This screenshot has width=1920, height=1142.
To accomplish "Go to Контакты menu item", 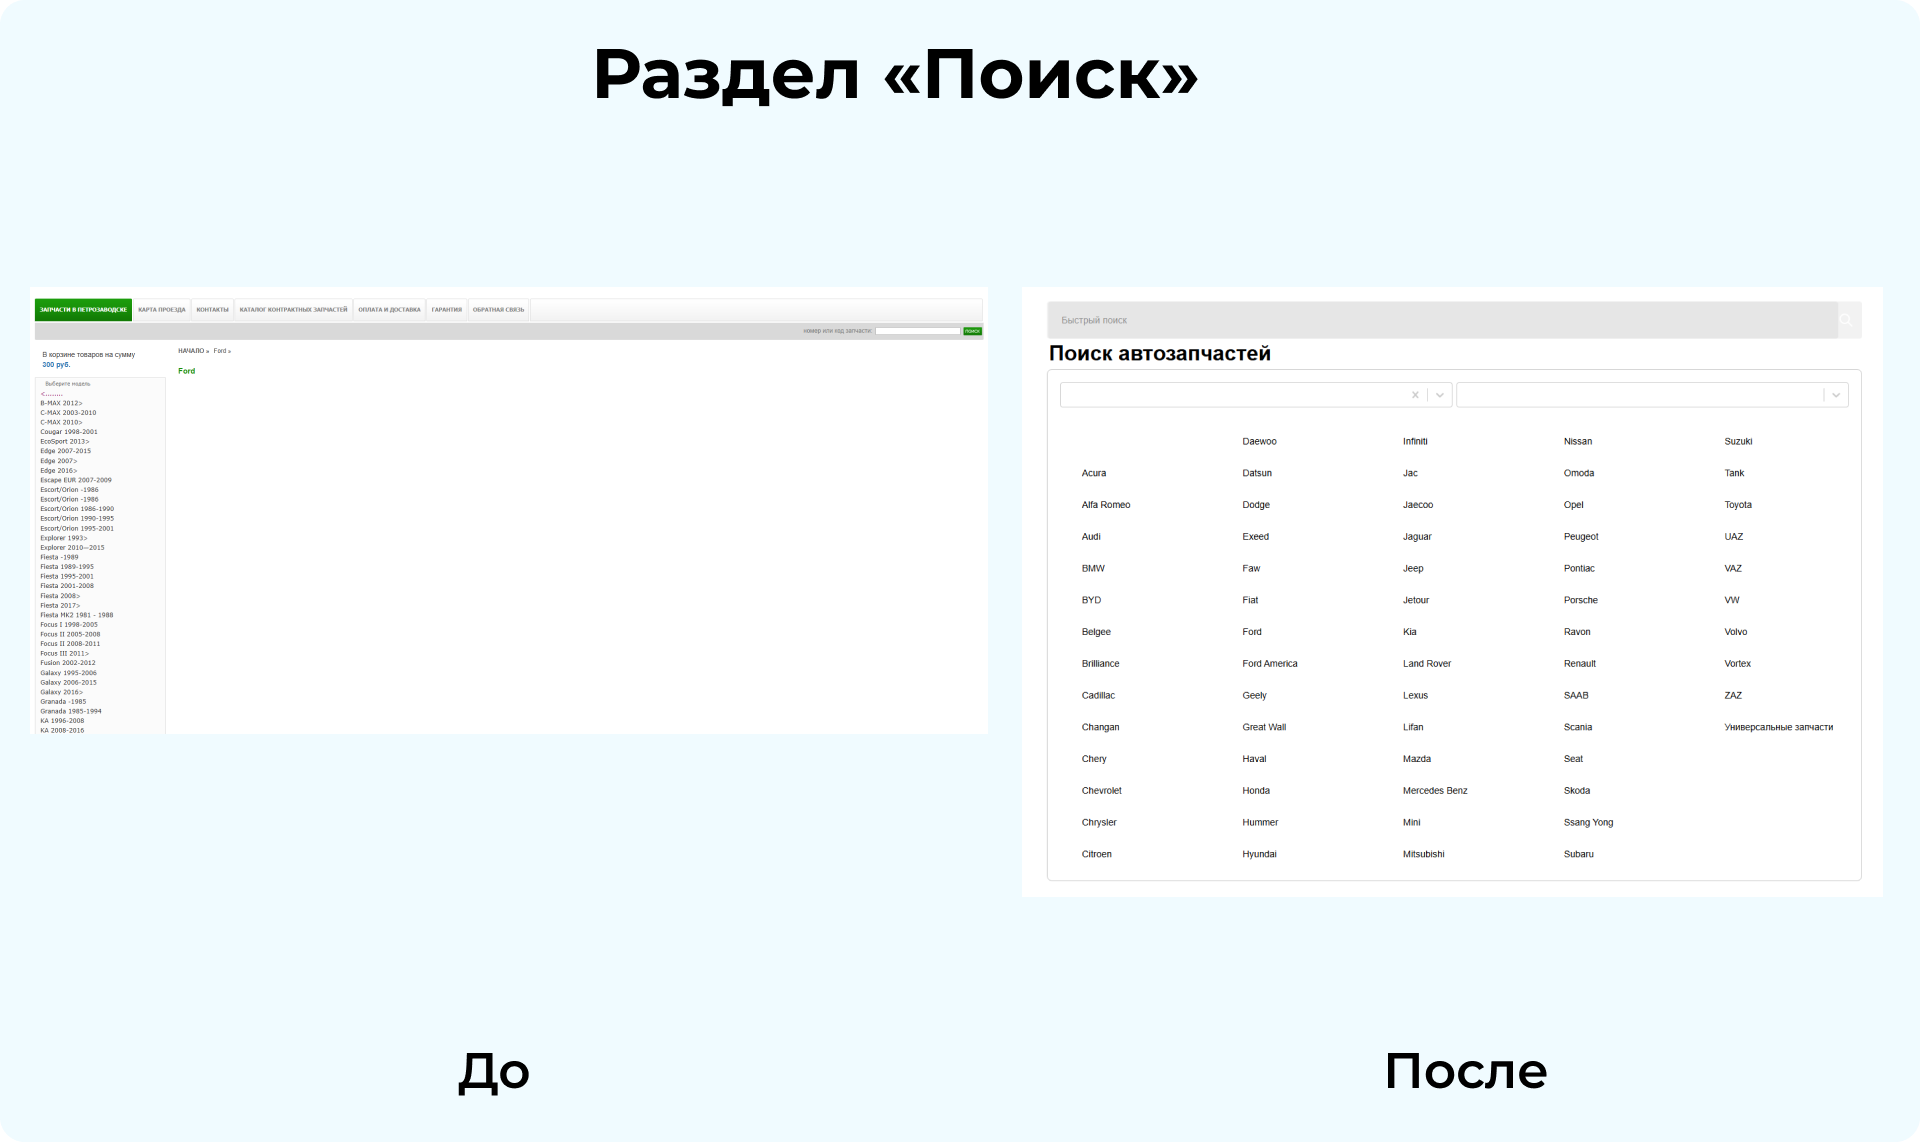I will 212,310.
